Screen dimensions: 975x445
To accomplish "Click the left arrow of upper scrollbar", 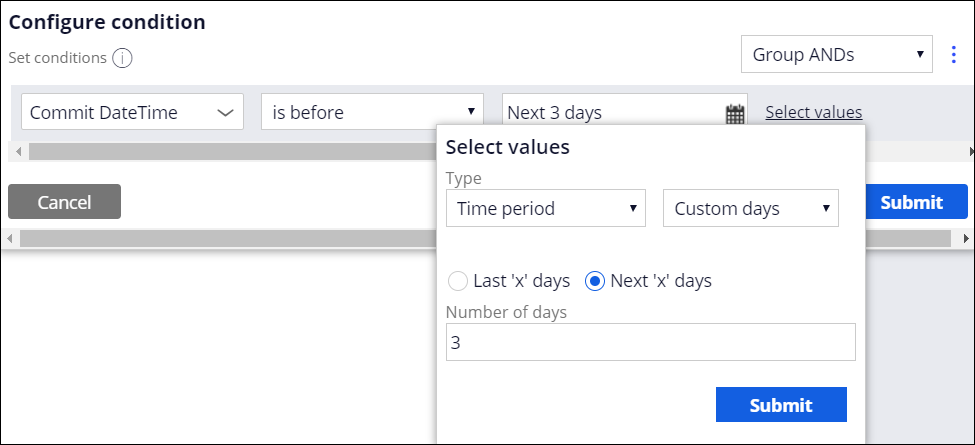I will click(18, 151).
